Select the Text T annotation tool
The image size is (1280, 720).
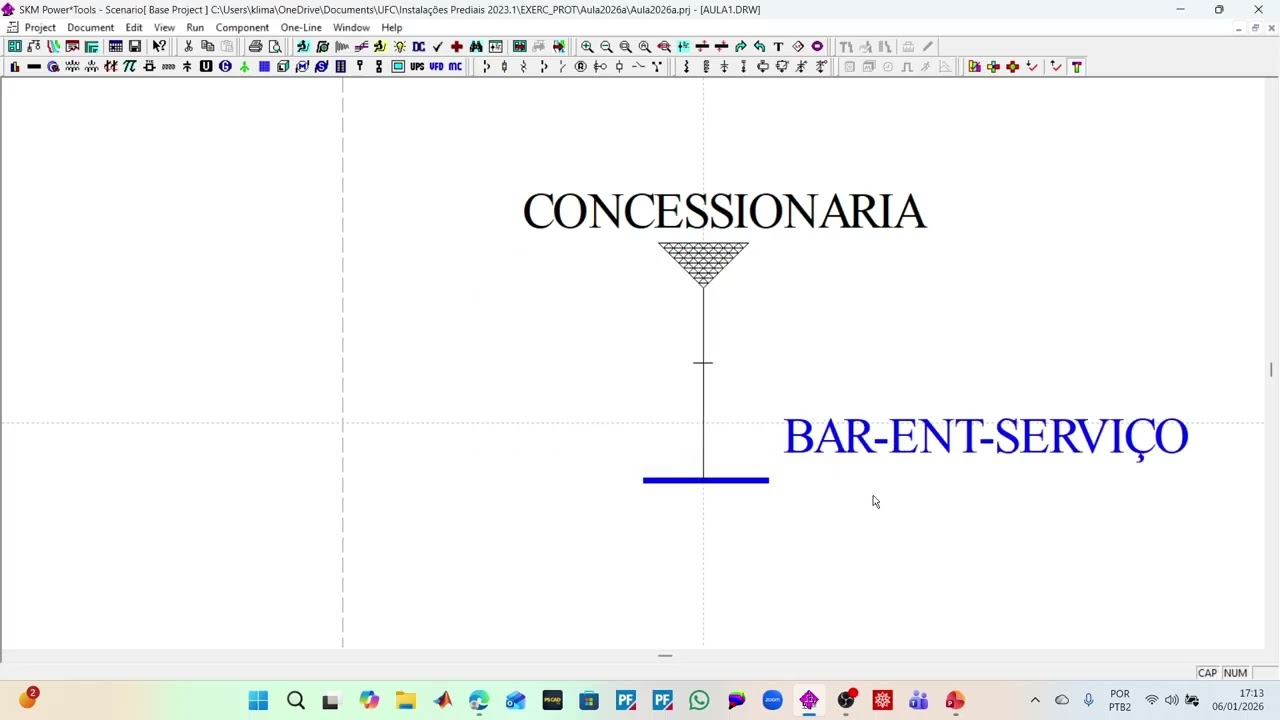coord(778,46)
